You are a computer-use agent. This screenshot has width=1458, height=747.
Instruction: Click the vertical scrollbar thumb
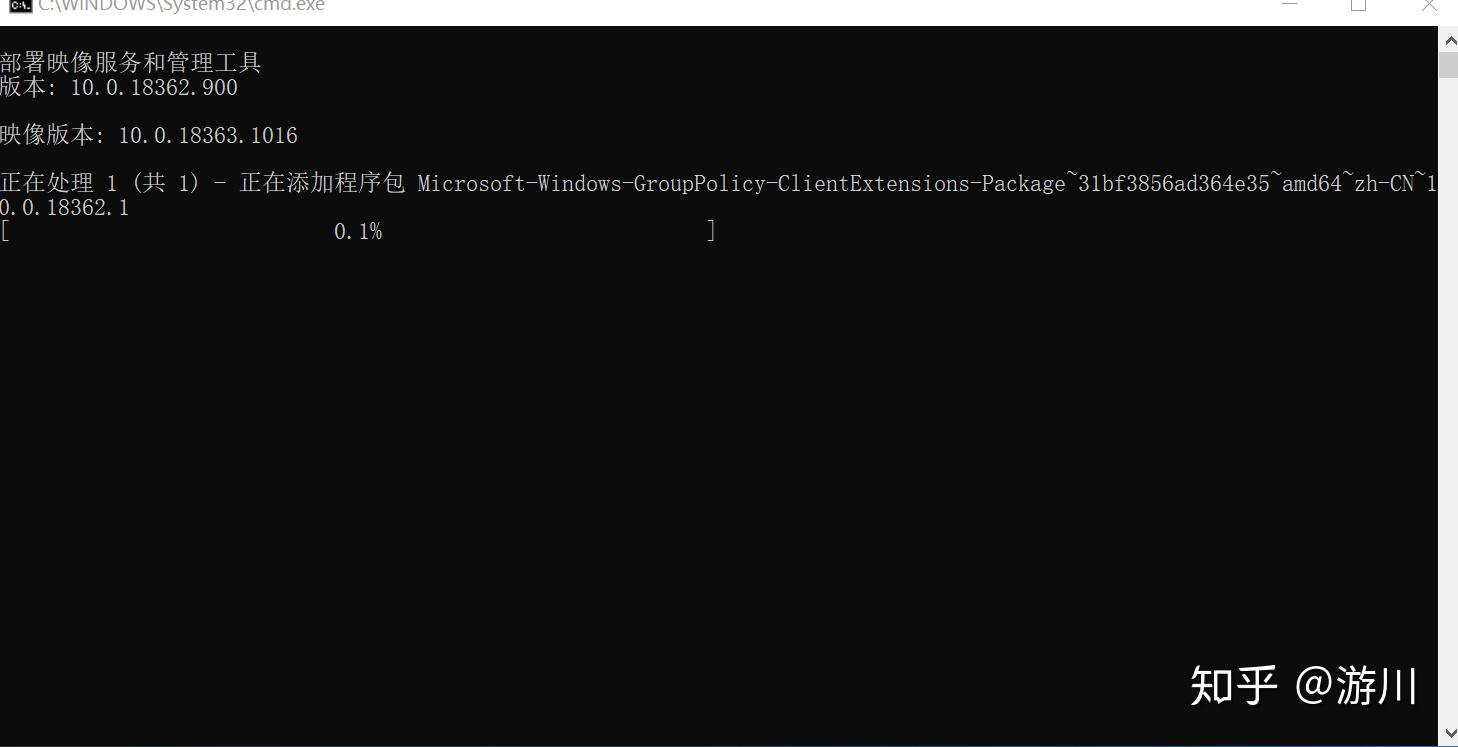(1448, 64)
